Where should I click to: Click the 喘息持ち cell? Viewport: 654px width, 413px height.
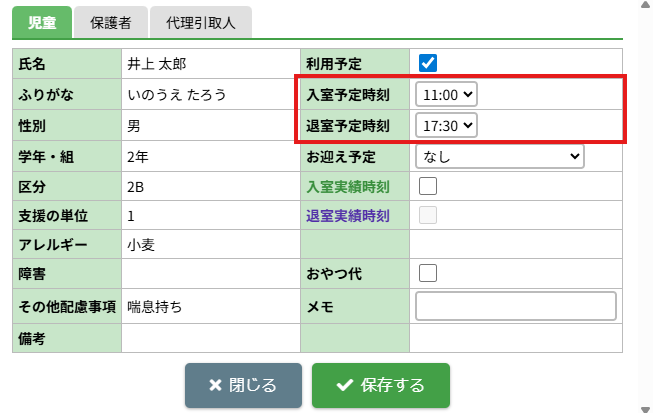(155, 307)
